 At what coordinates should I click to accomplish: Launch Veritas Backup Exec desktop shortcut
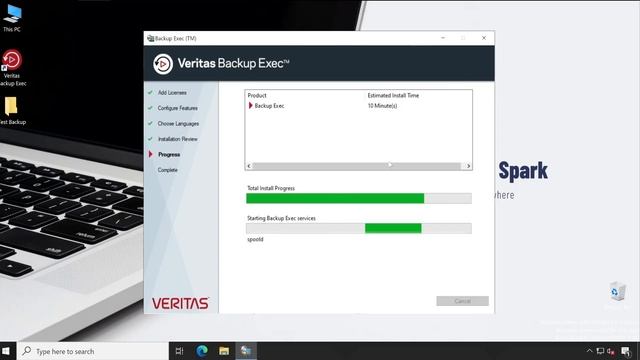pyautogui.click(x=12, y=67)
